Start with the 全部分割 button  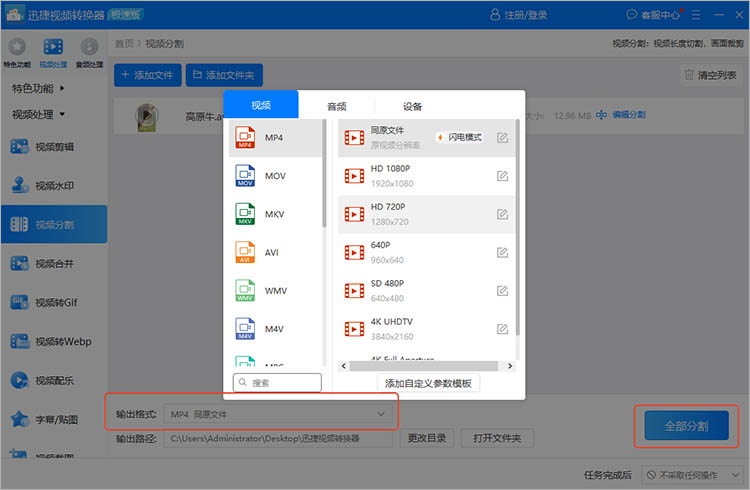(x=687, y=425)
